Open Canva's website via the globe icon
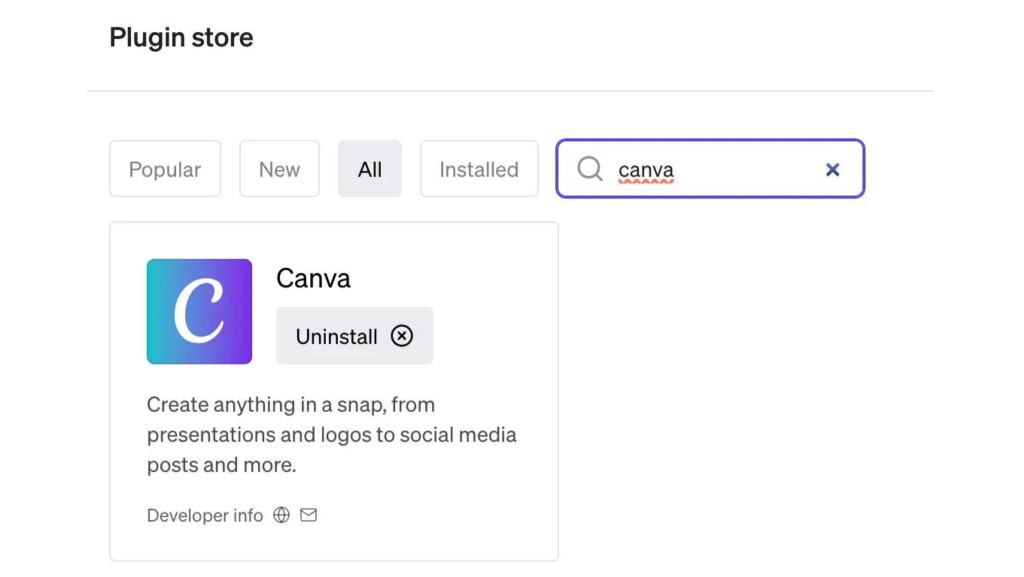The image size is (1024, 577). tap(281, 515)
